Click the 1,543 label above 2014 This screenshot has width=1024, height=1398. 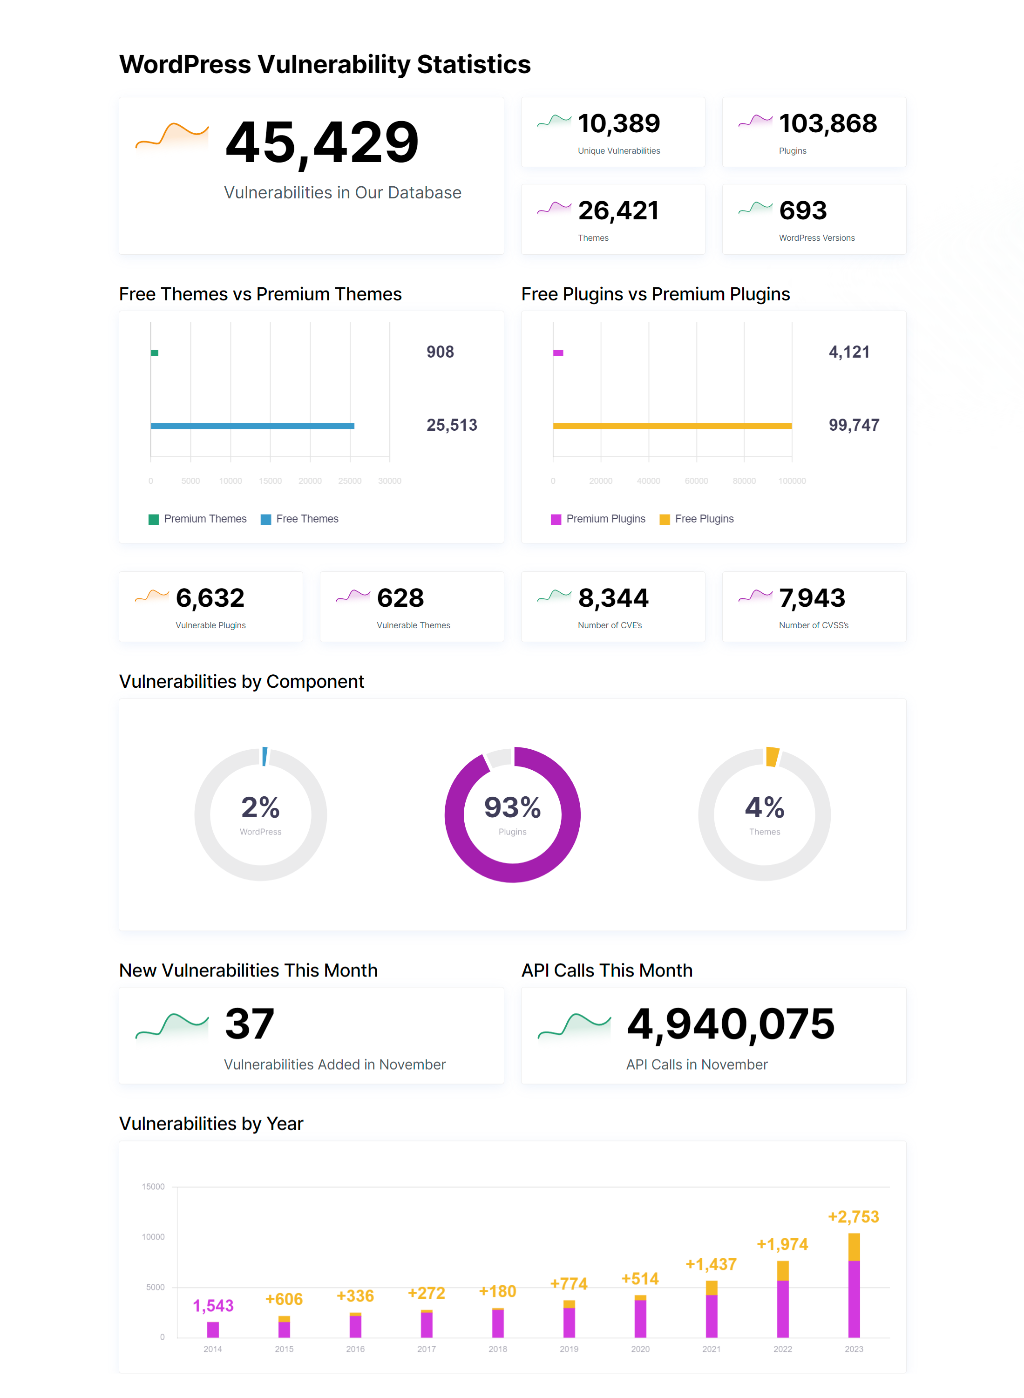coord(213,1305)
